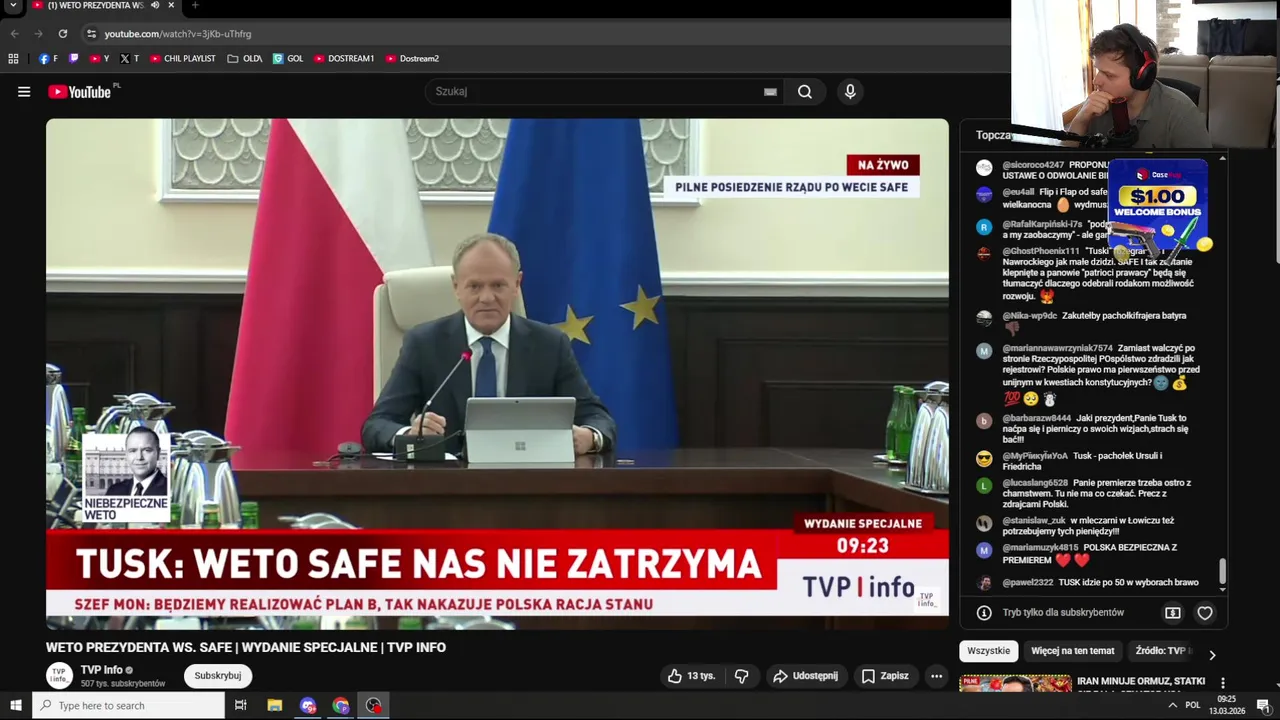Switch the POL keyboard language indicator

[x=1192, y=706]
